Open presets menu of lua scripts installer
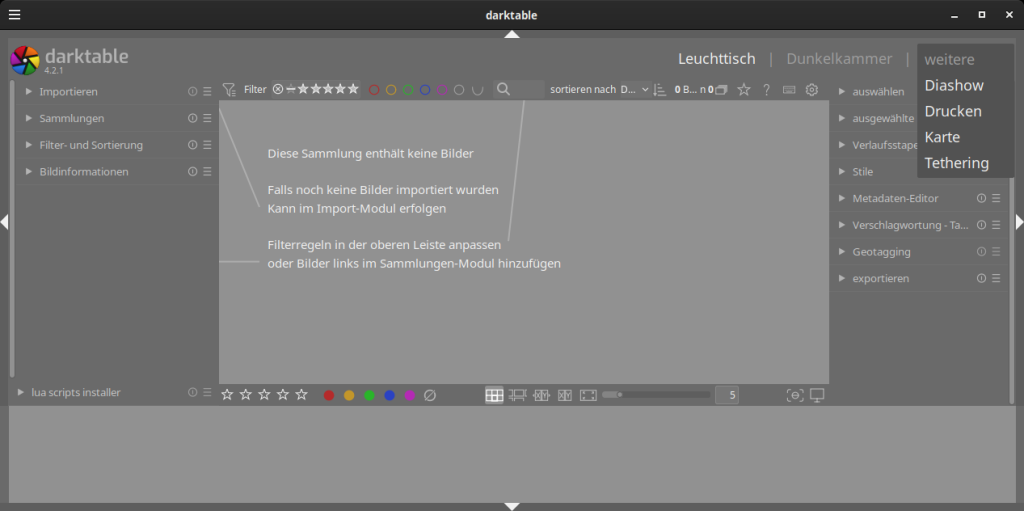 pyautogui.click(x=207, y=392)
